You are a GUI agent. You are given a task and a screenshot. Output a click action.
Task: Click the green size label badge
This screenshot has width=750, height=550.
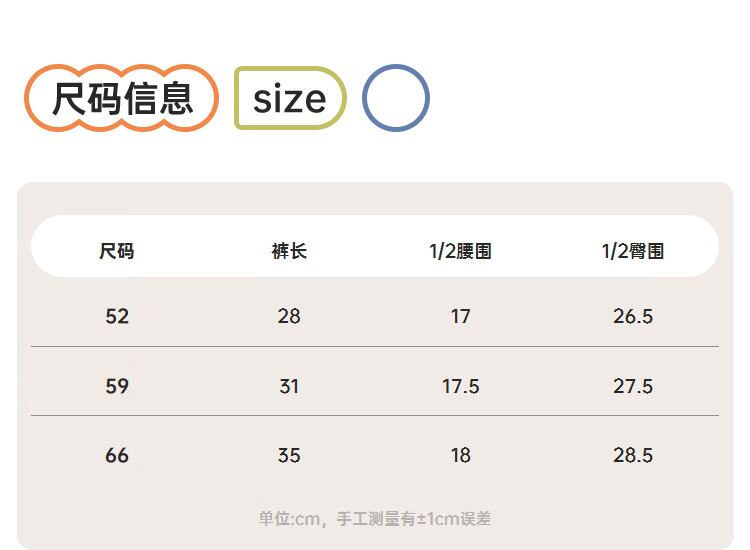290,98
